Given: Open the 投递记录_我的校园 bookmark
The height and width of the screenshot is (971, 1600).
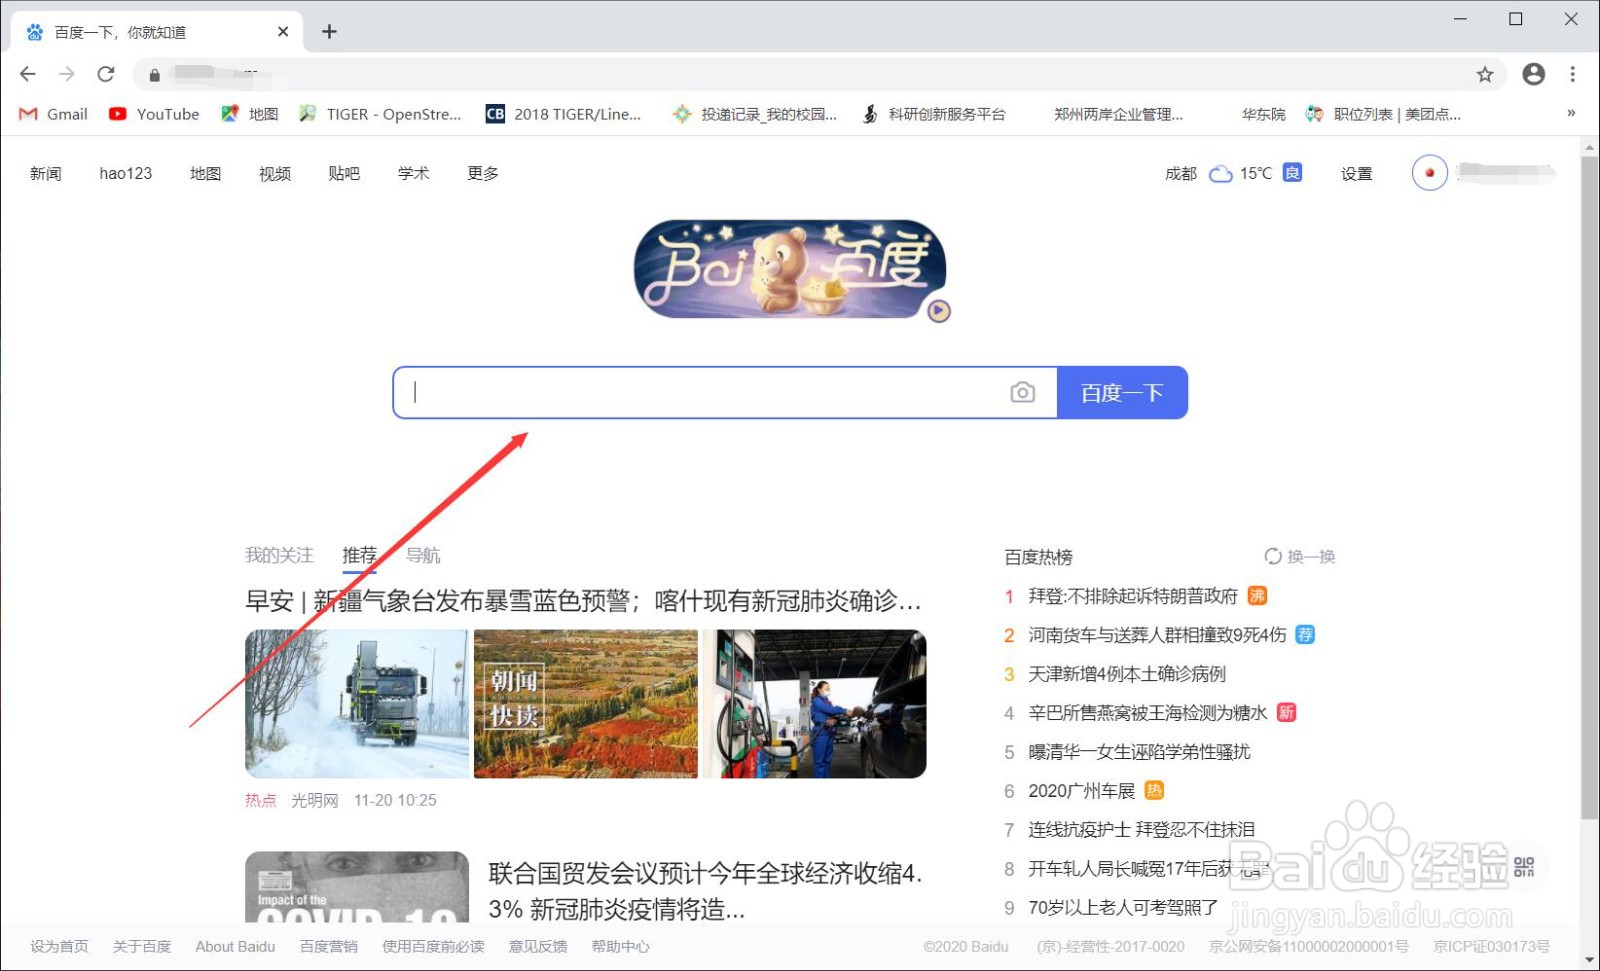Looking at the screenshot, I should point(755,114).
